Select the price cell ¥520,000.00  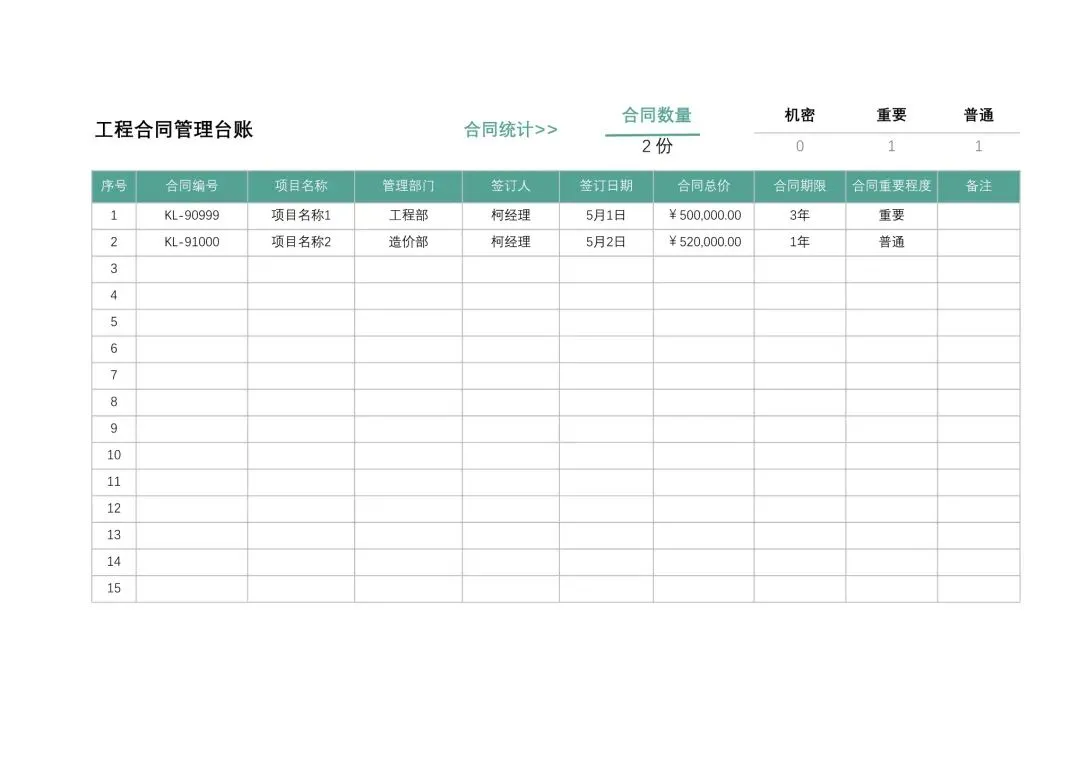pyautogui.click(x=704, y=242)
